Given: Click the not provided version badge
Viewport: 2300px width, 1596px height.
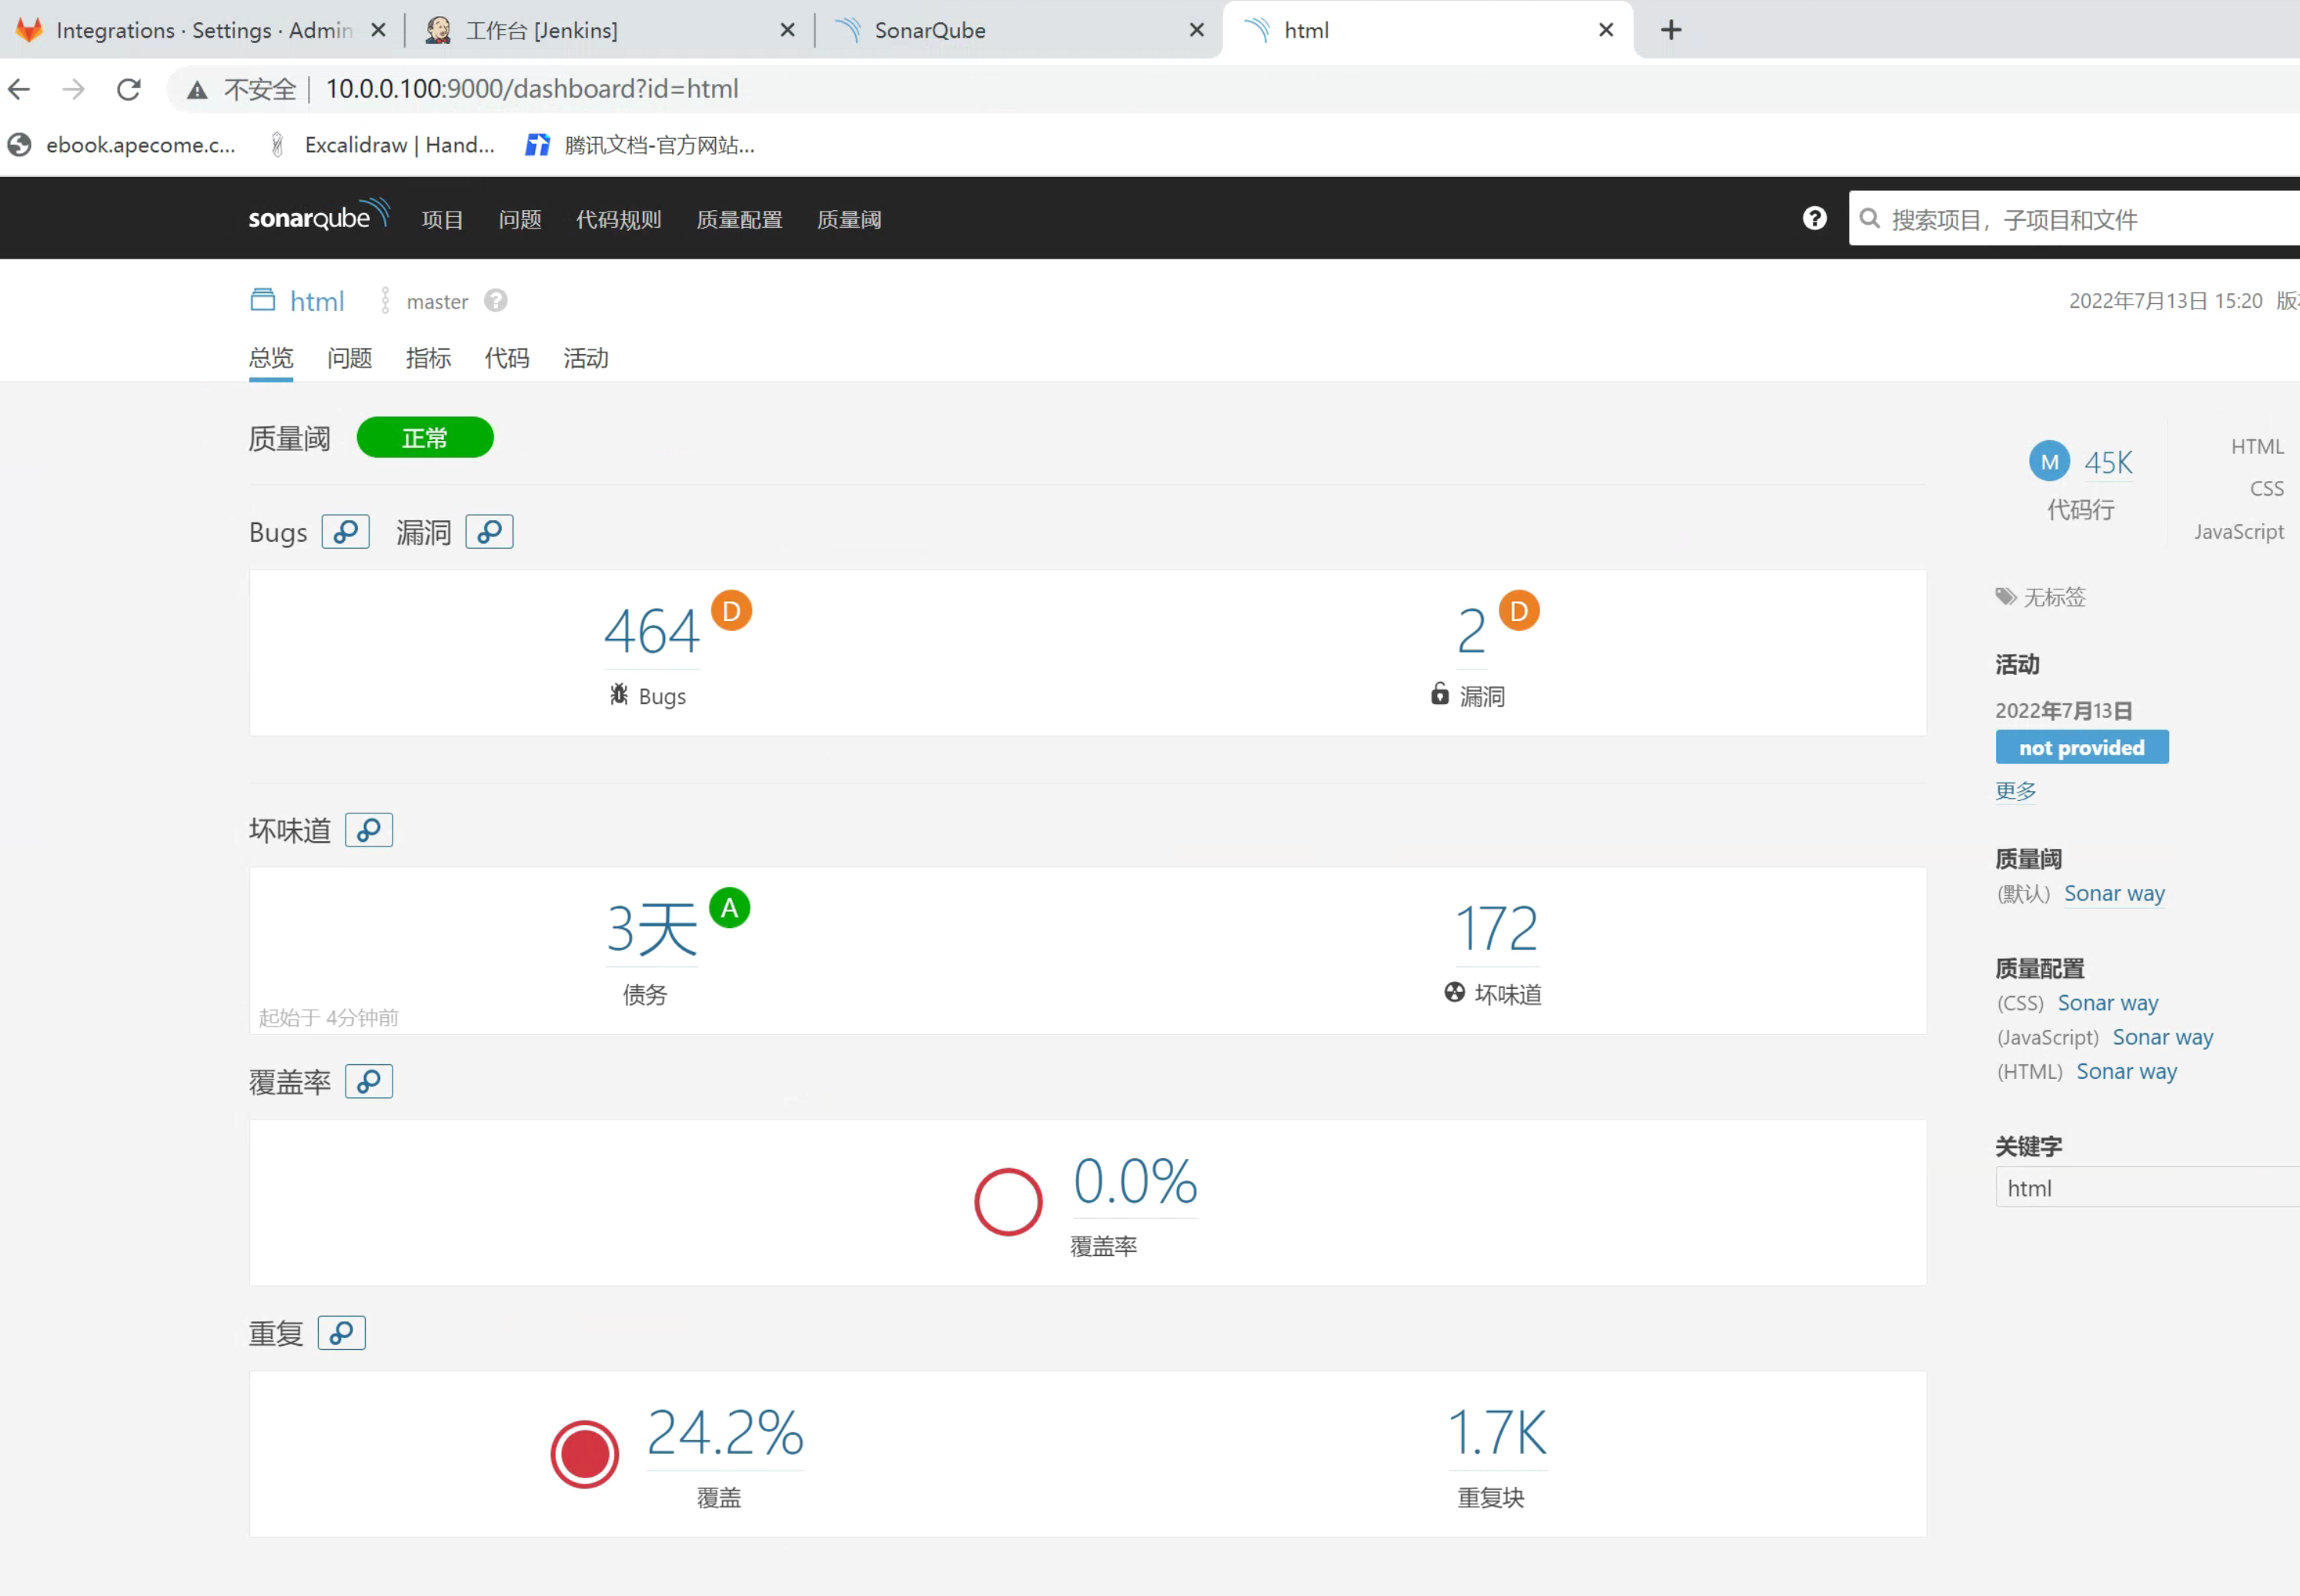Looking at the screenshot, I should point(2081,748).
